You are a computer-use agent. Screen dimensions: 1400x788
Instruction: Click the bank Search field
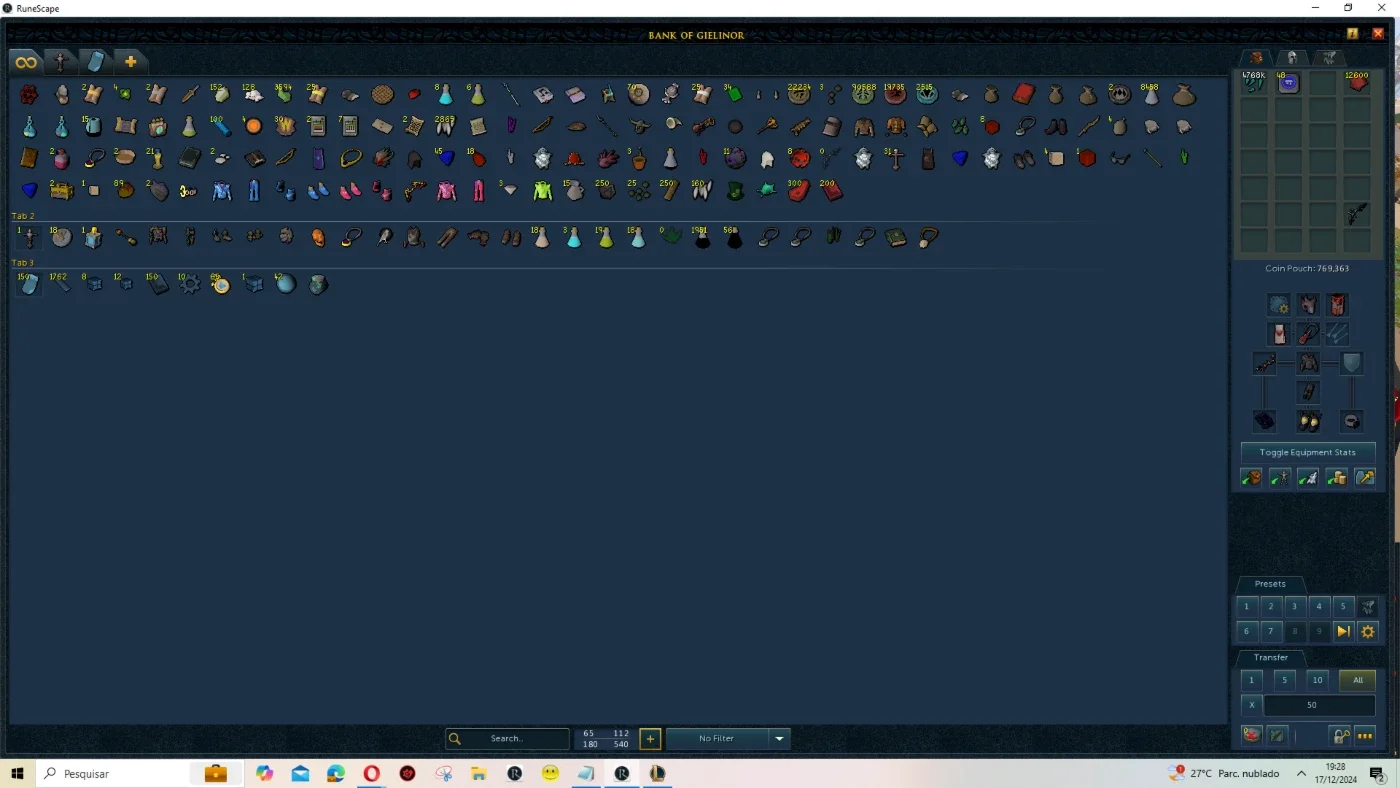pos(507,739)
